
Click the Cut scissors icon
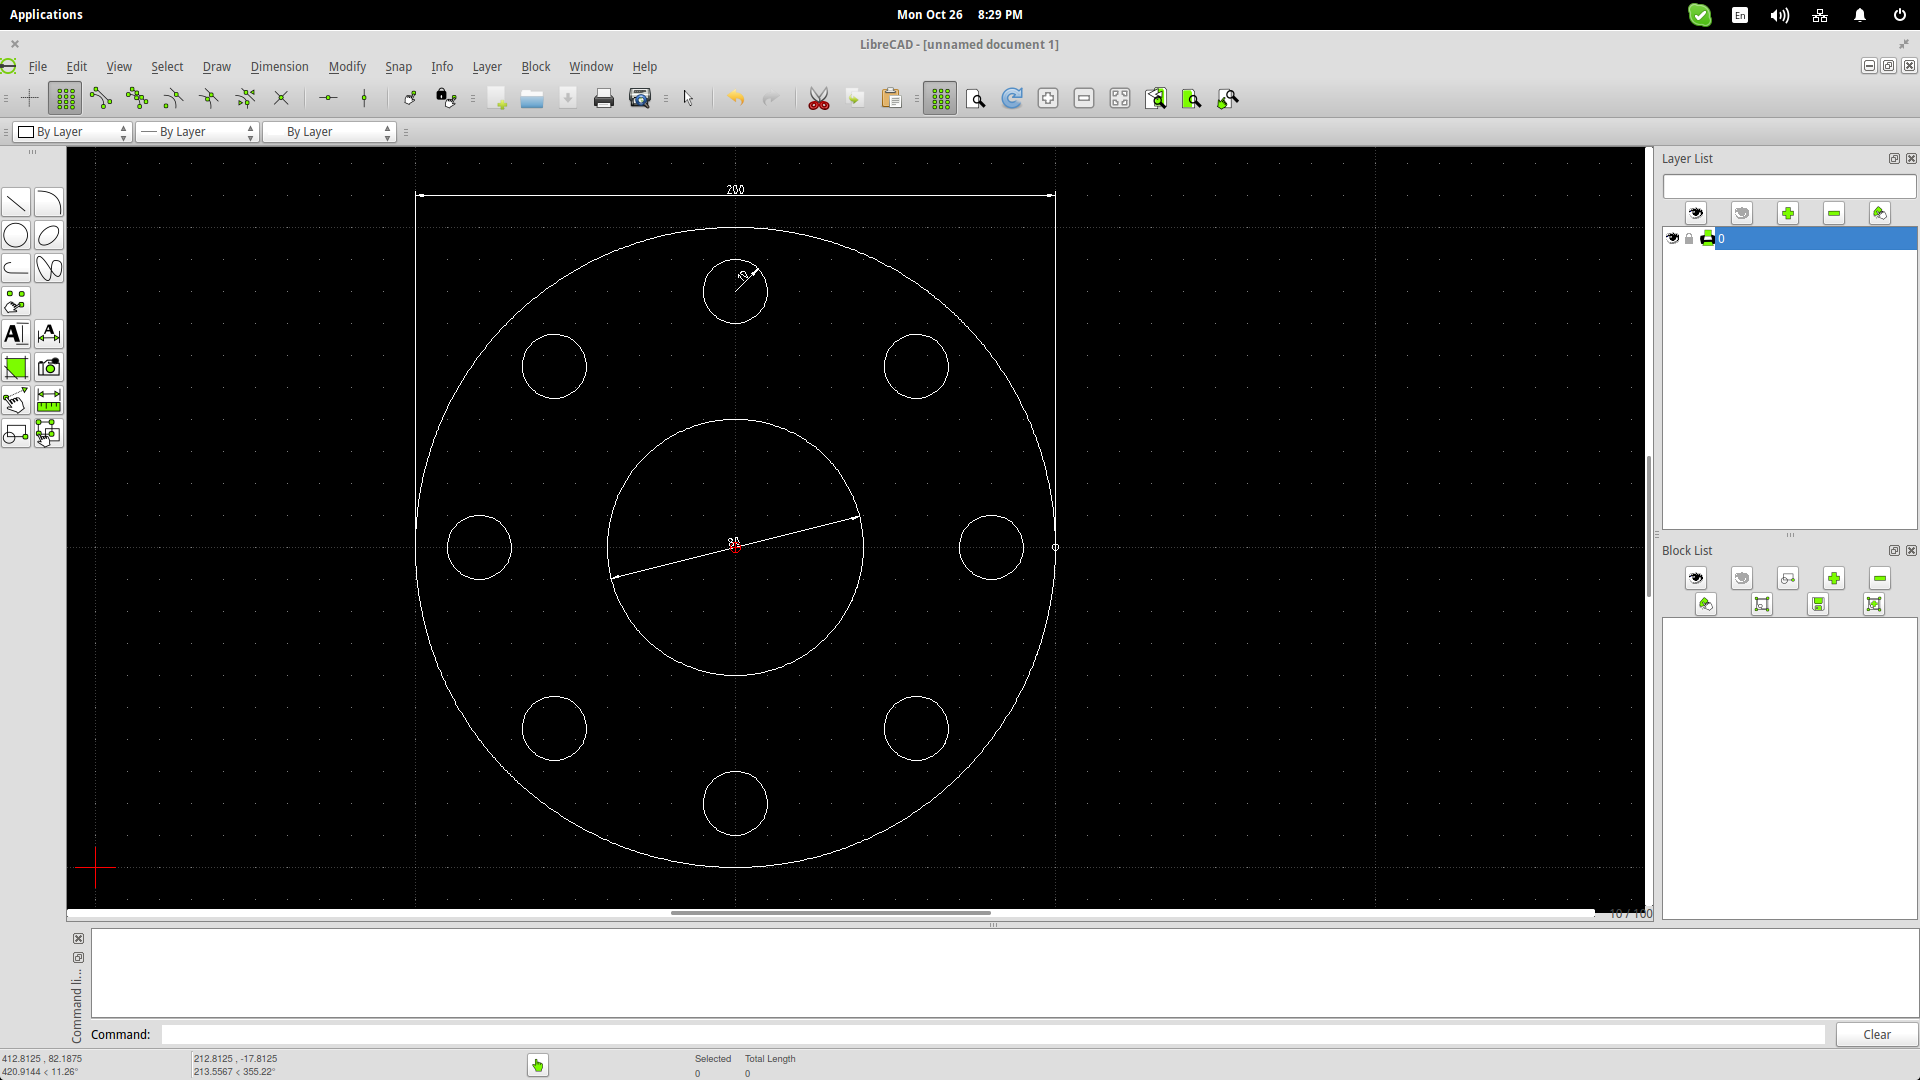pyautogui.click(x=819, y=99)
